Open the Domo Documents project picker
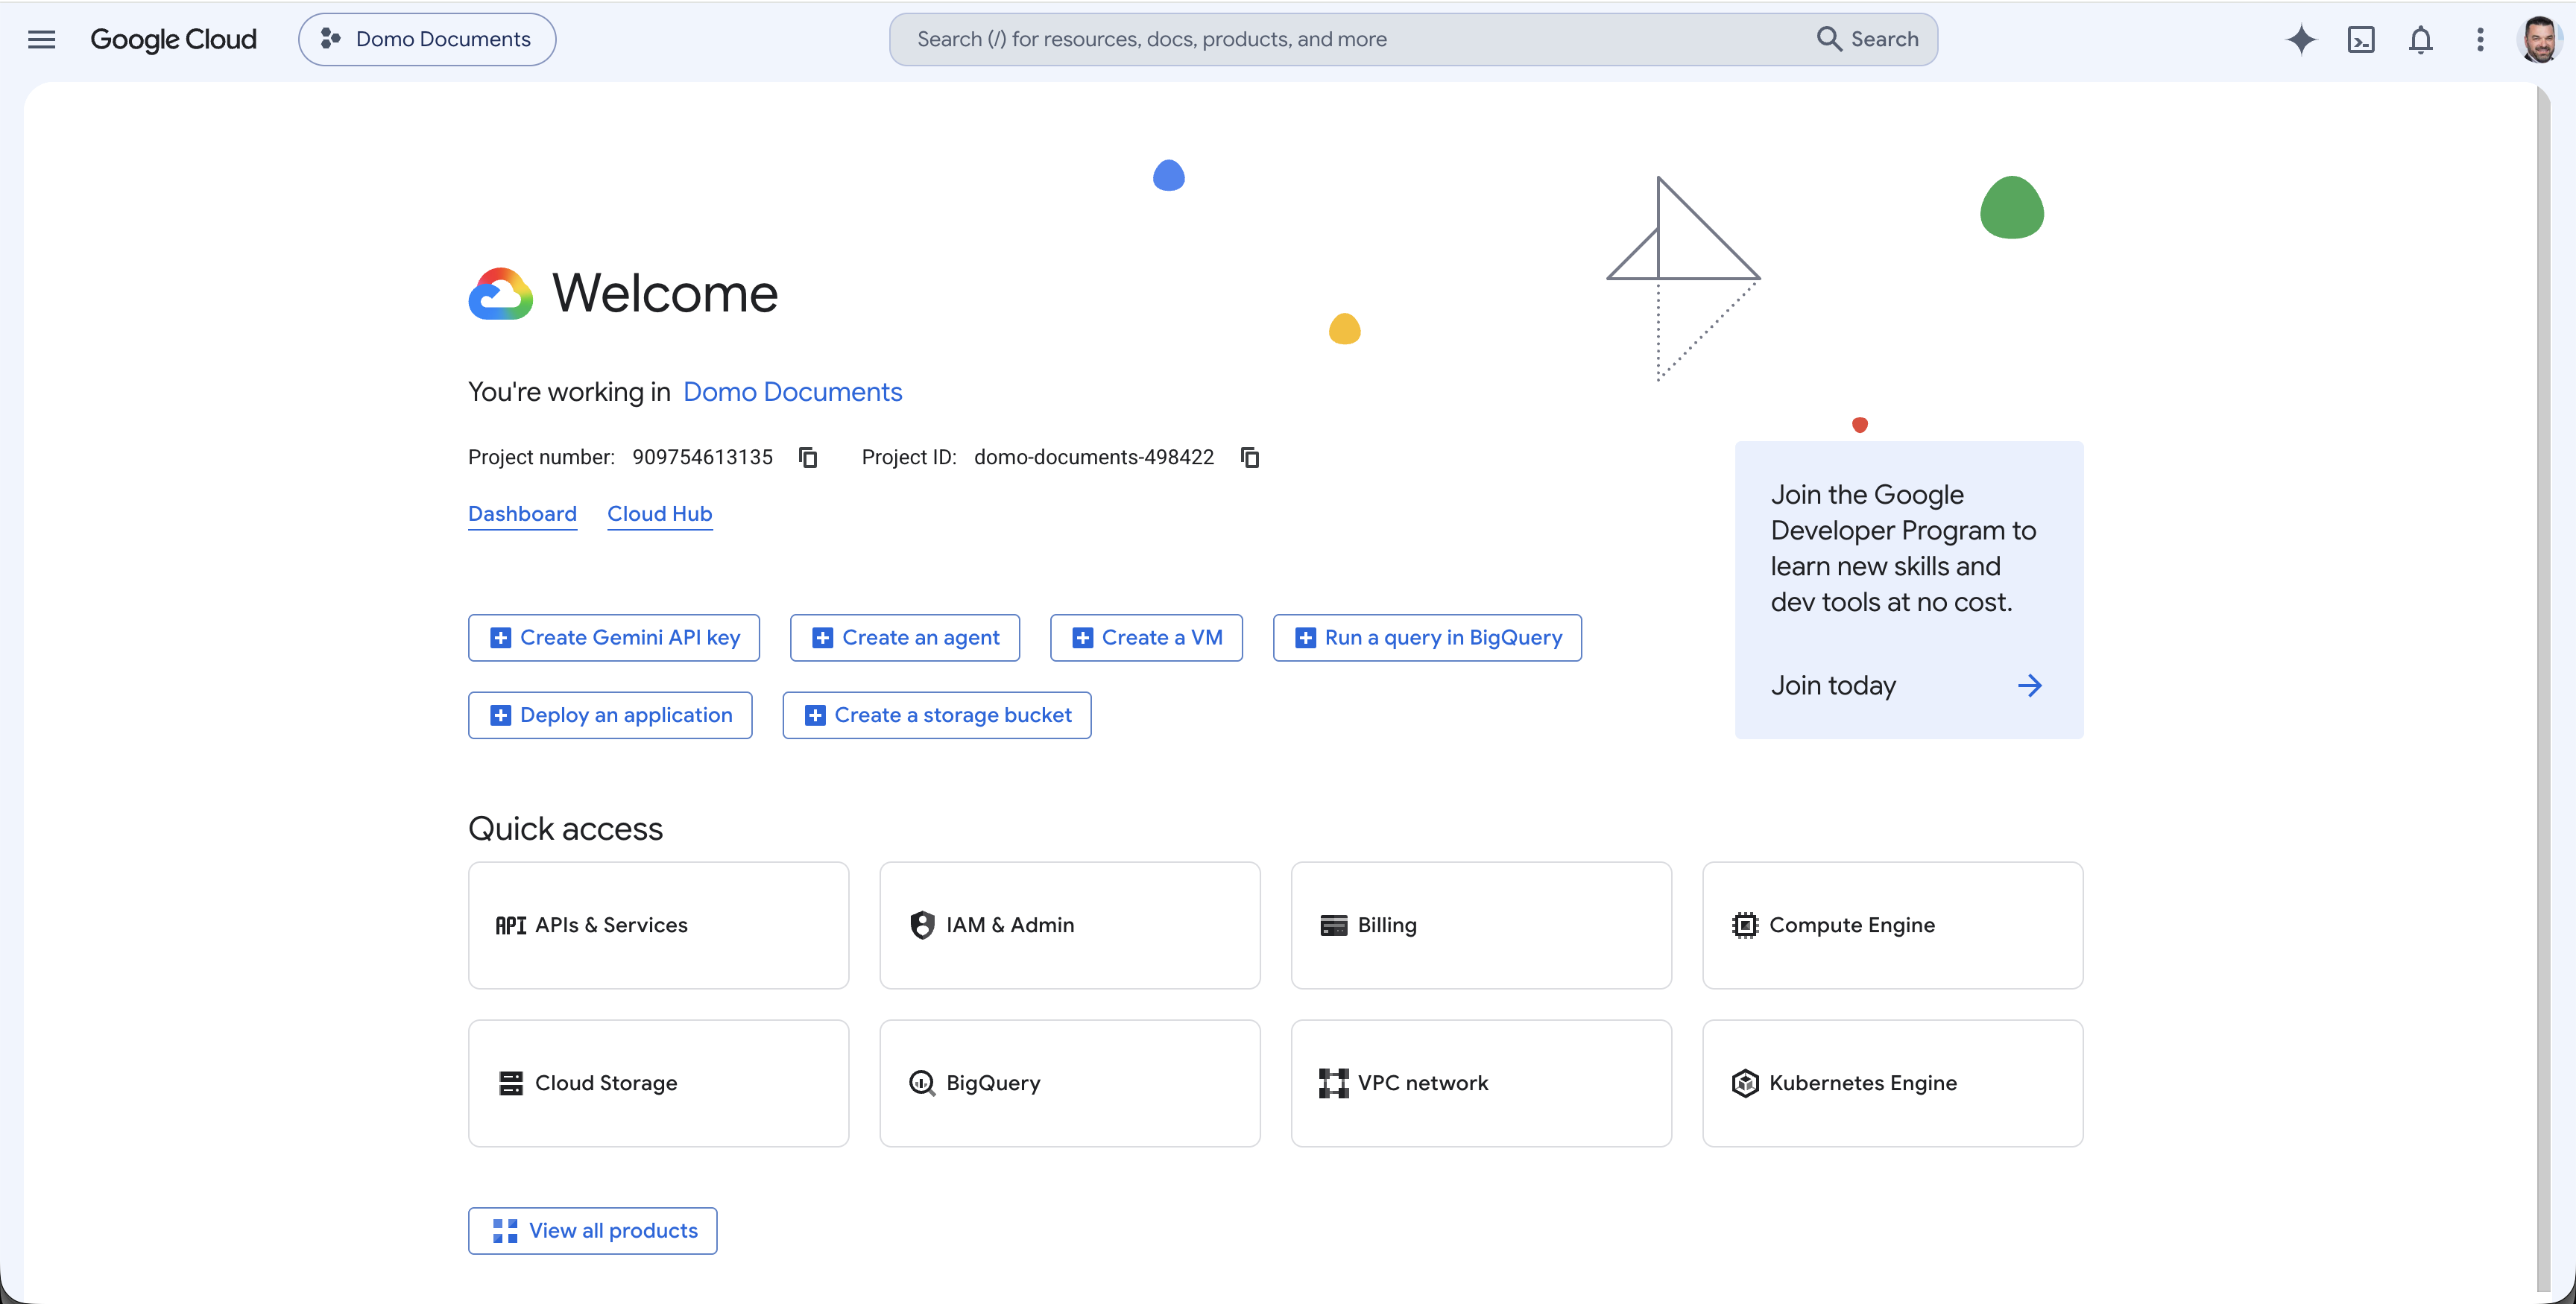2576x1304 pixels. coord(427,39)
